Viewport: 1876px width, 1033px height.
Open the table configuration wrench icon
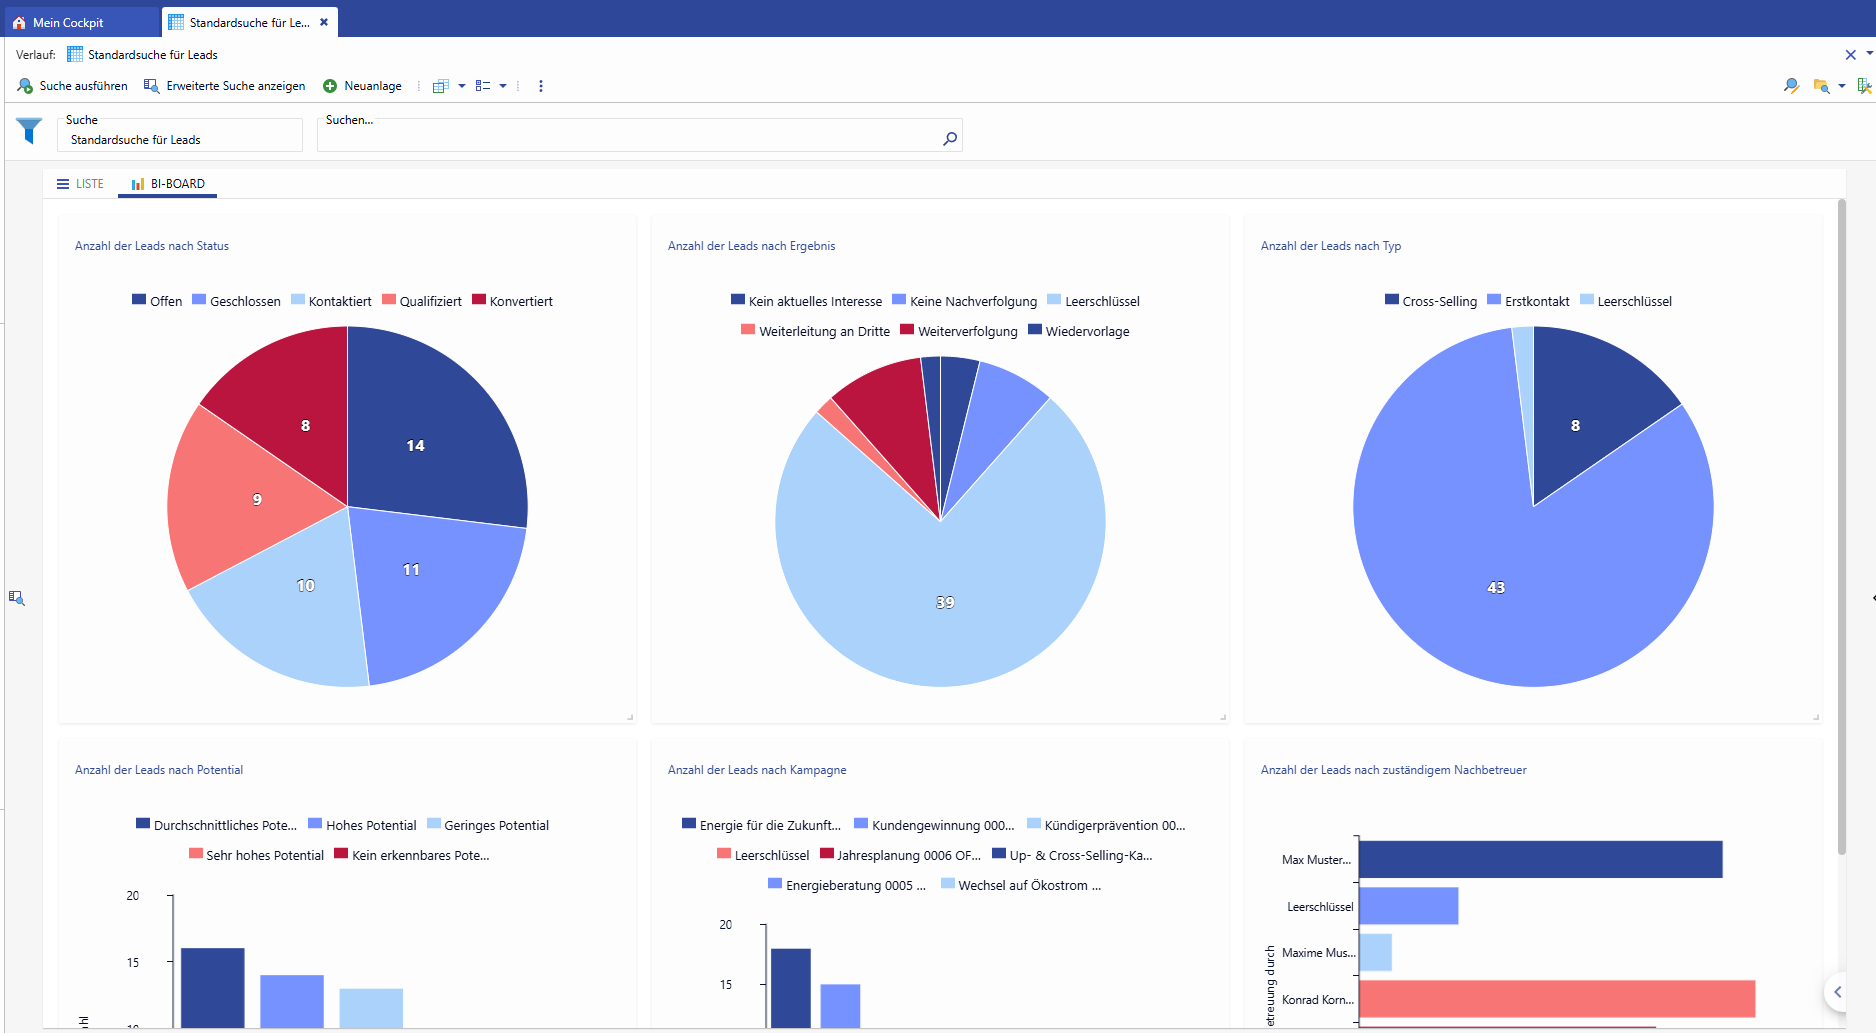(x=1864, y=86)
